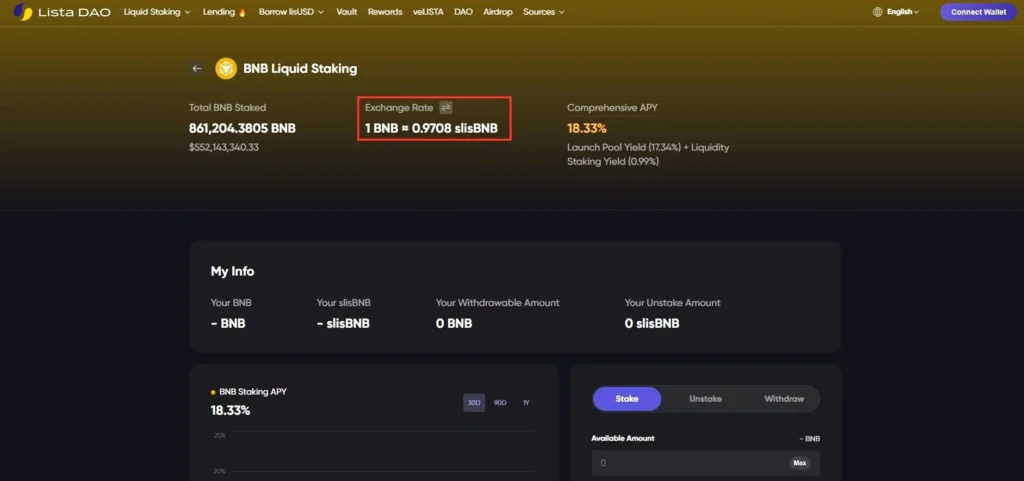Open the English language selector

[x=903, y=12]
